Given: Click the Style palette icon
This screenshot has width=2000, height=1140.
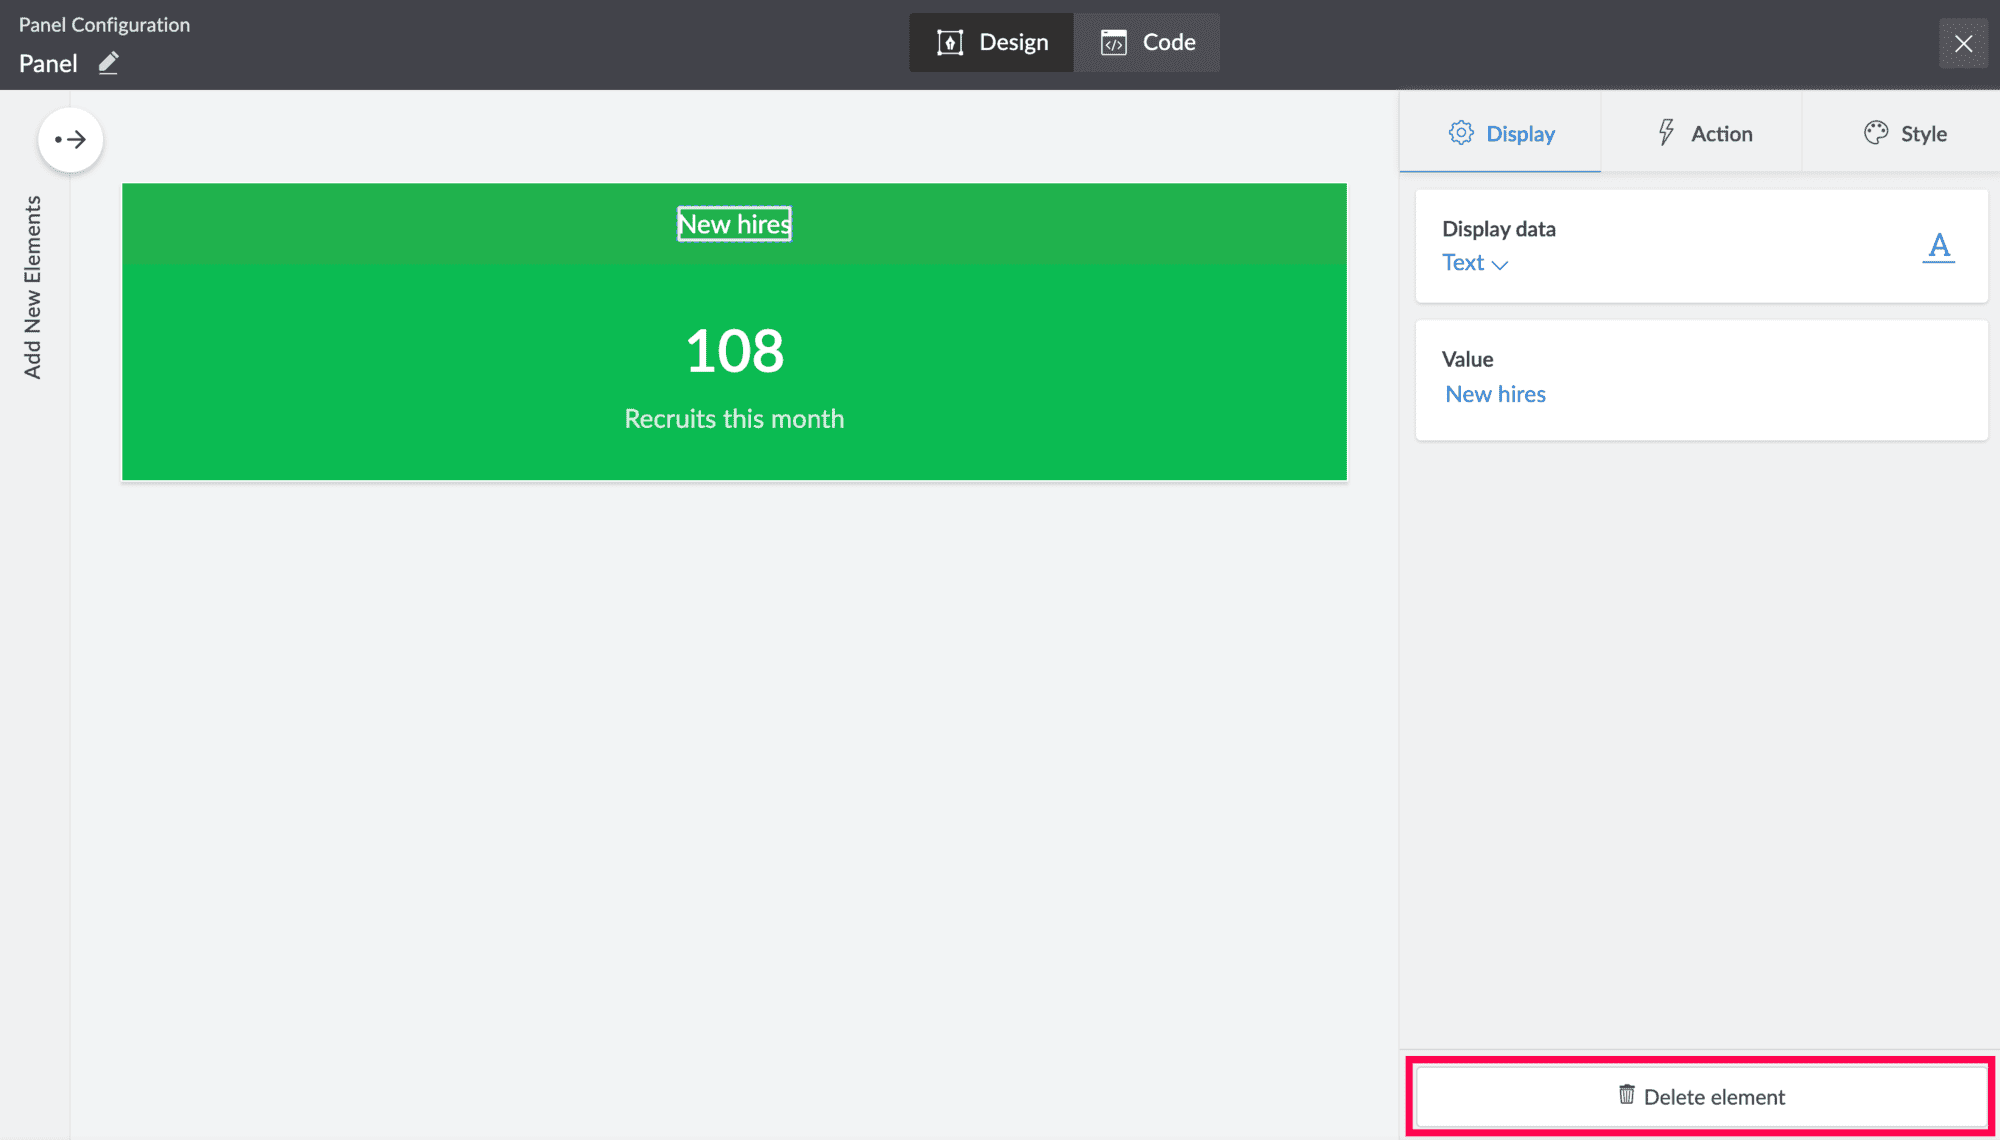Looking at the screenshot, I should point(1876,133).
